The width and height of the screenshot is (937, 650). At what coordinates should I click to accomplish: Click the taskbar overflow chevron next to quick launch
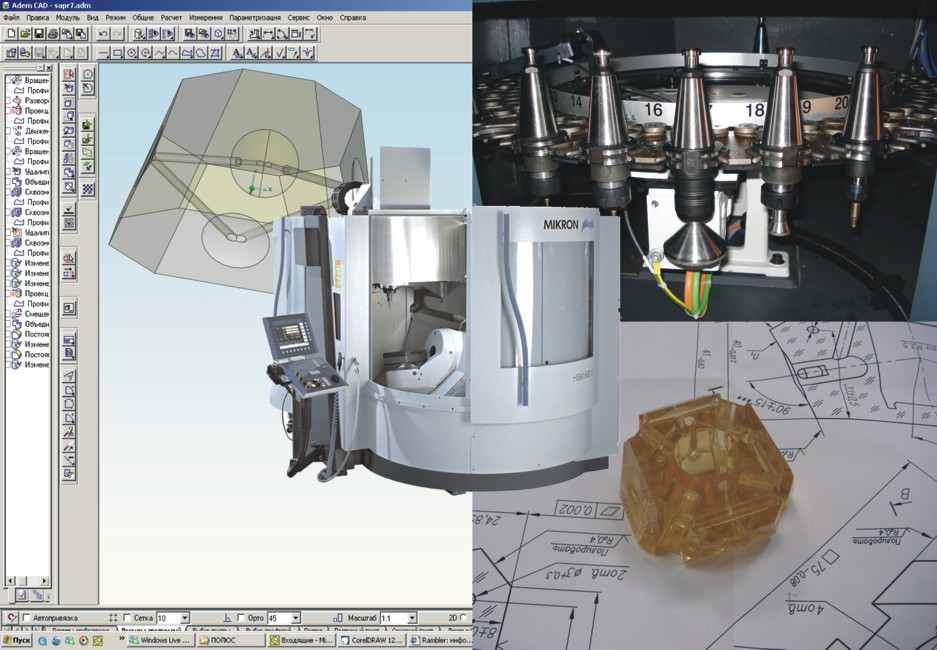(122, 639)
